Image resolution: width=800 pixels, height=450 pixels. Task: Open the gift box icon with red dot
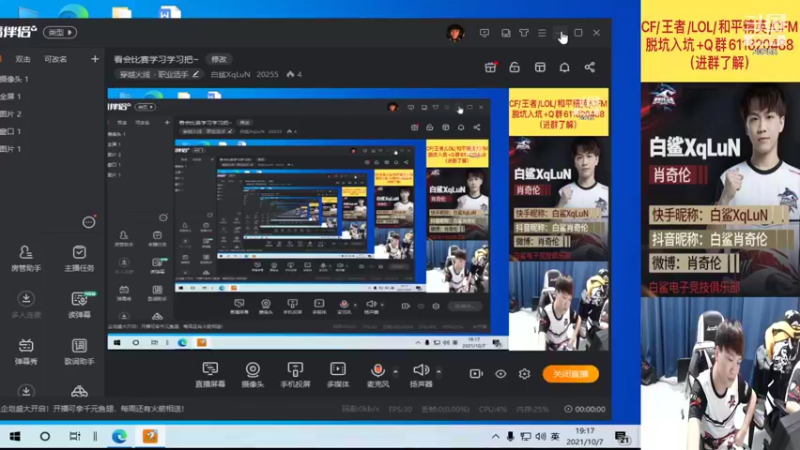(x=490, y=67)
